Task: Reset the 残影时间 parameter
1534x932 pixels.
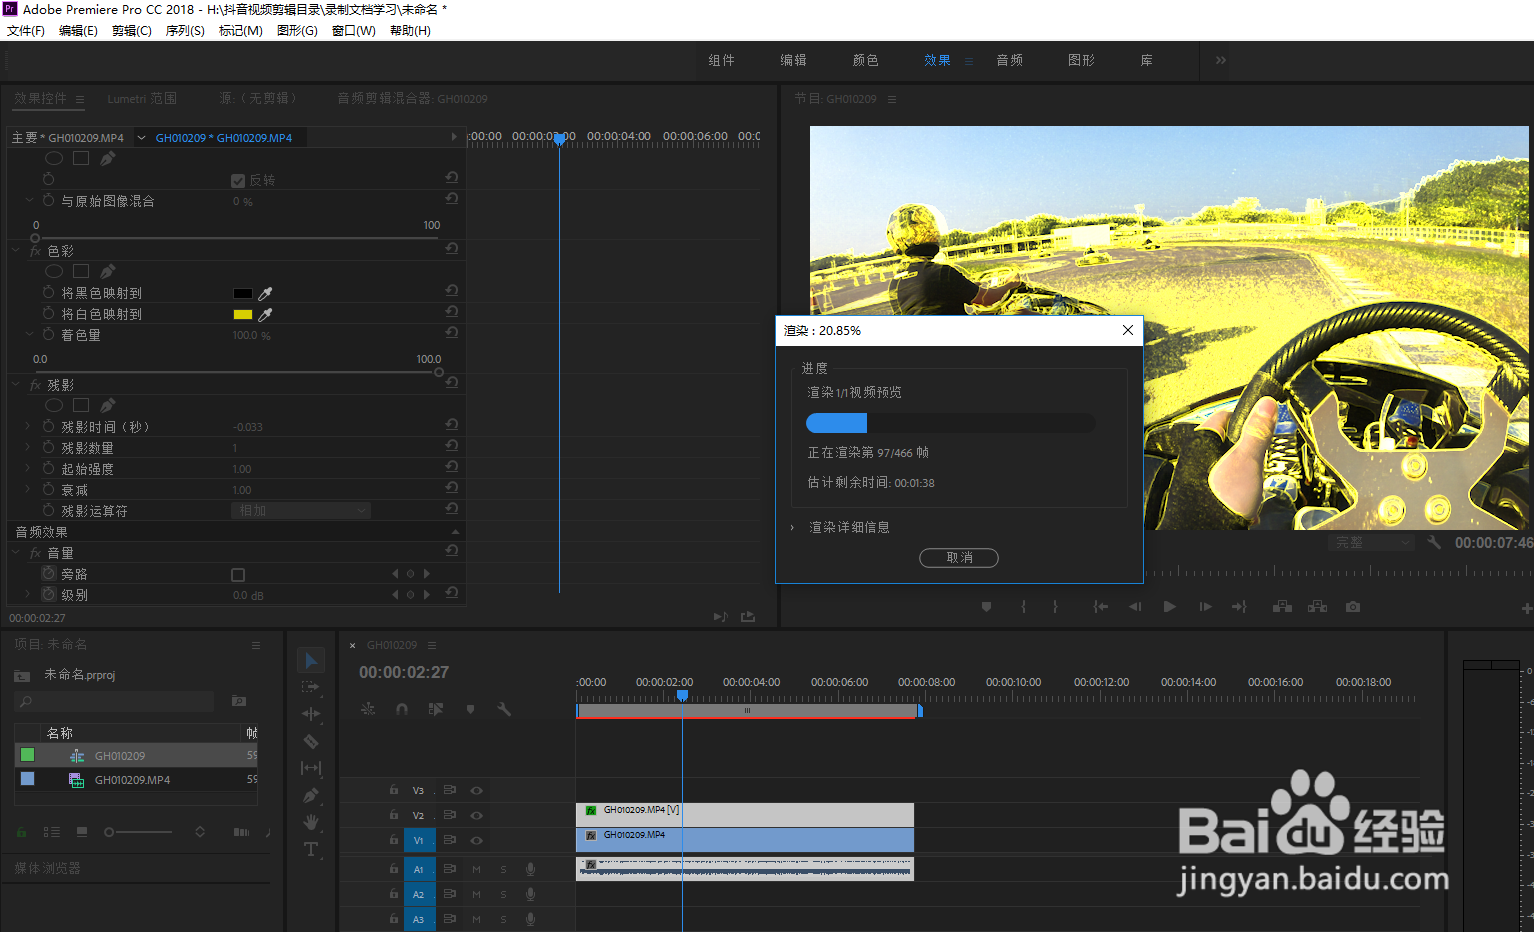Action: pos(452,425)
